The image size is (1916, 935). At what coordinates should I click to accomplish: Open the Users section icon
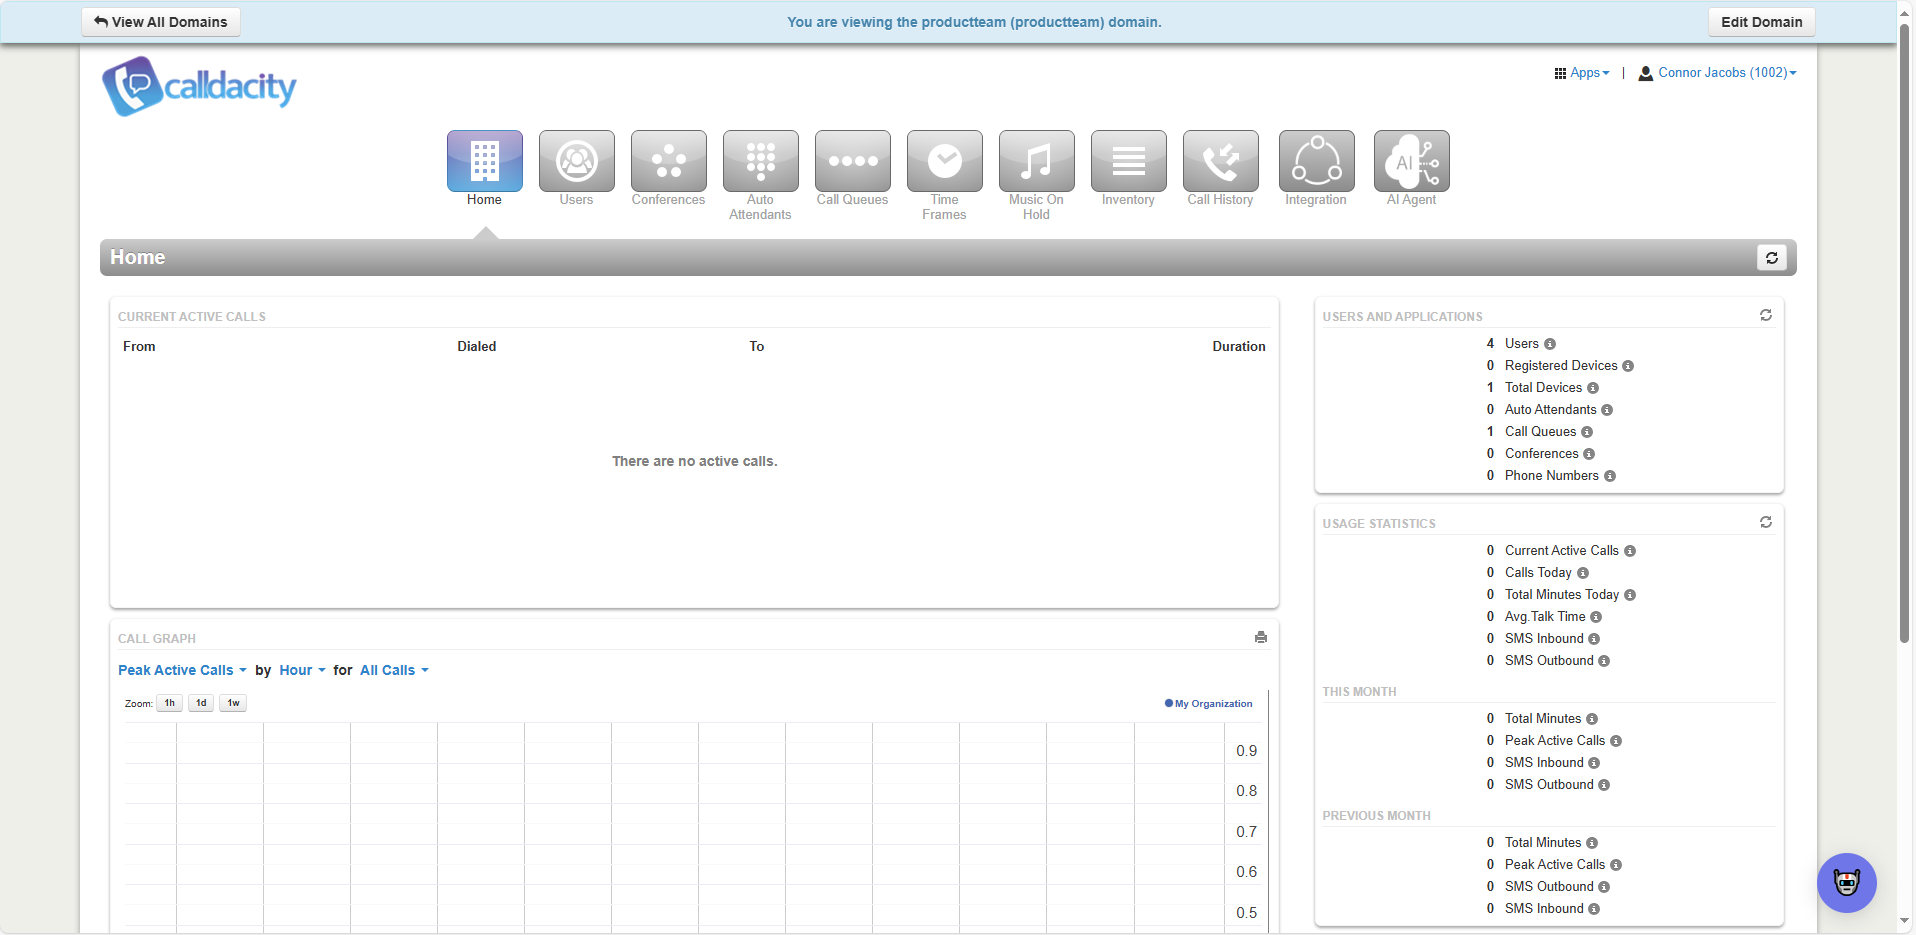(x=576, y=162)
